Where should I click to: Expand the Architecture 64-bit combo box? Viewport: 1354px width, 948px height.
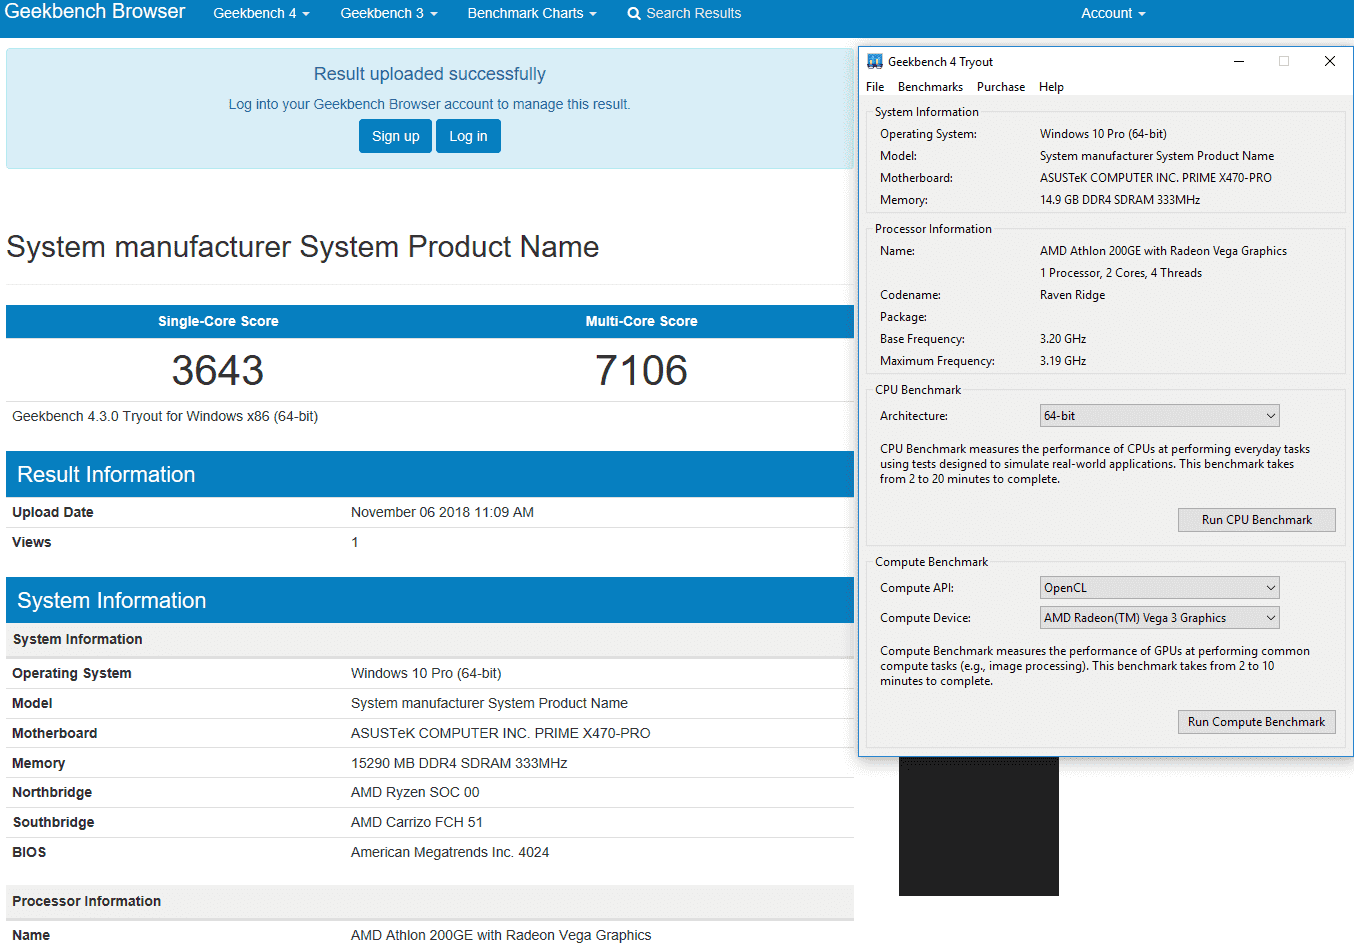(1159, 416)
